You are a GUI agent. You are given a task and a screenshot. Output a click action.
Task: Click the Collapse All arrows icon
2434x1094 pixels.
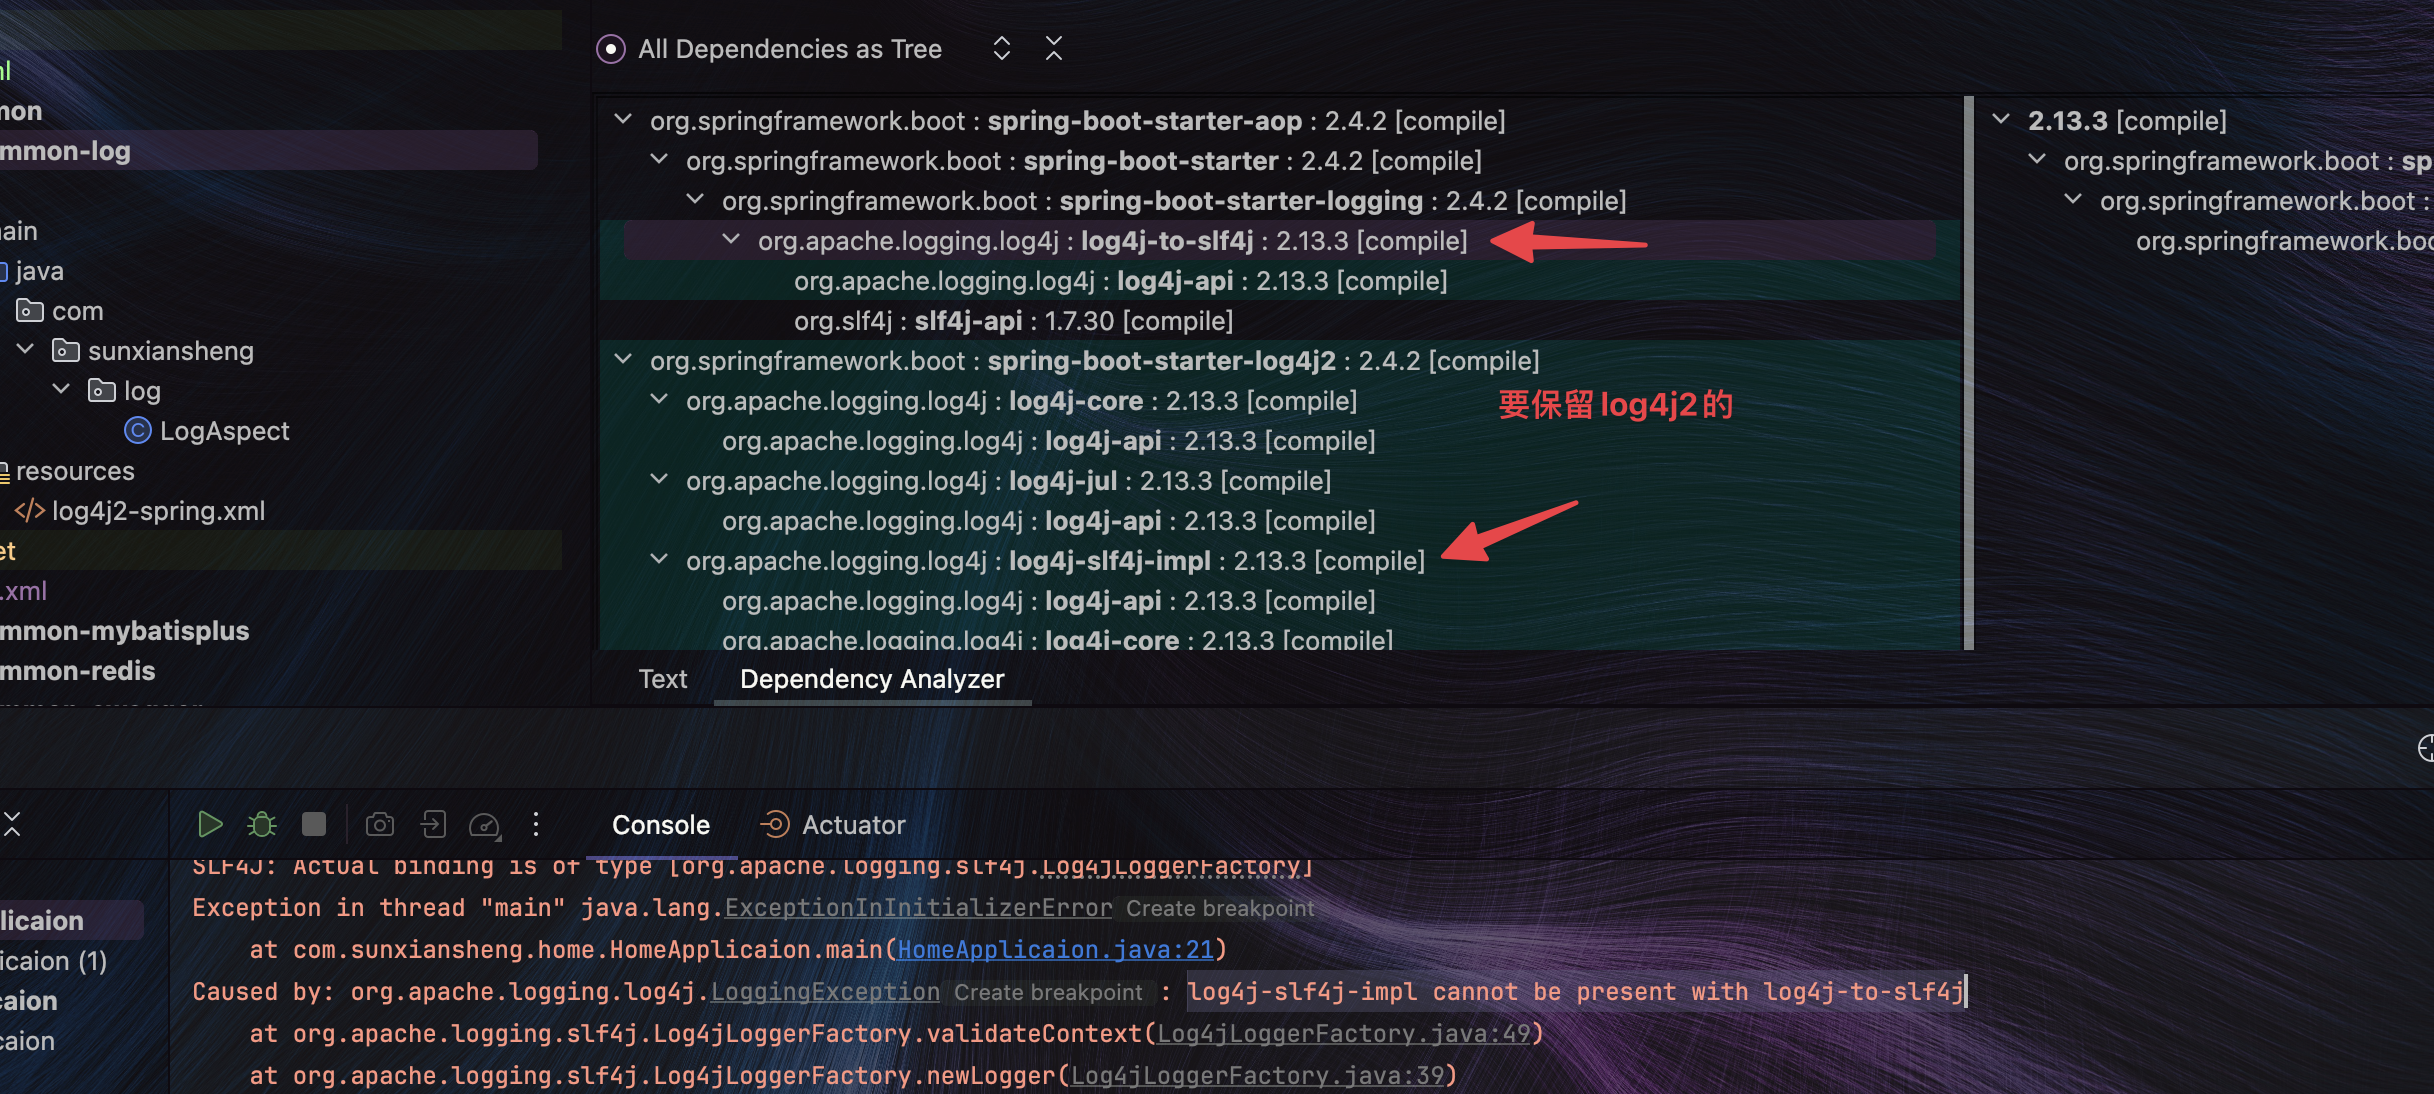1054,48
